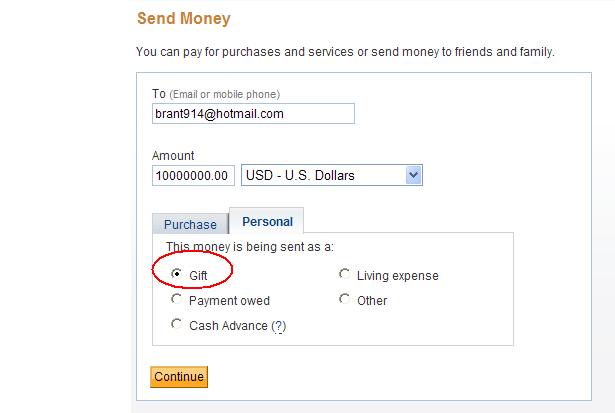615x413 pixels.
Task: Click the Living expense label text
Action: coord(397,276)
